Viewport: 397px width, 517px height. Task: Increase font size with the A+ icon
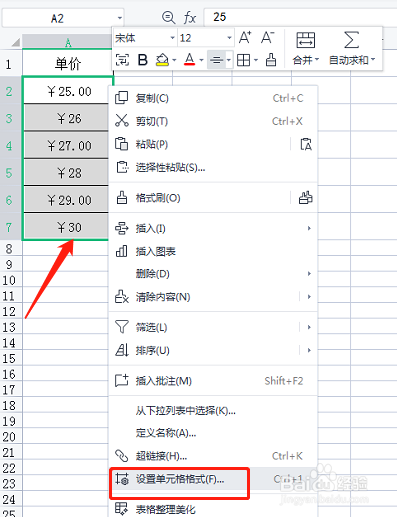point(245,37)
